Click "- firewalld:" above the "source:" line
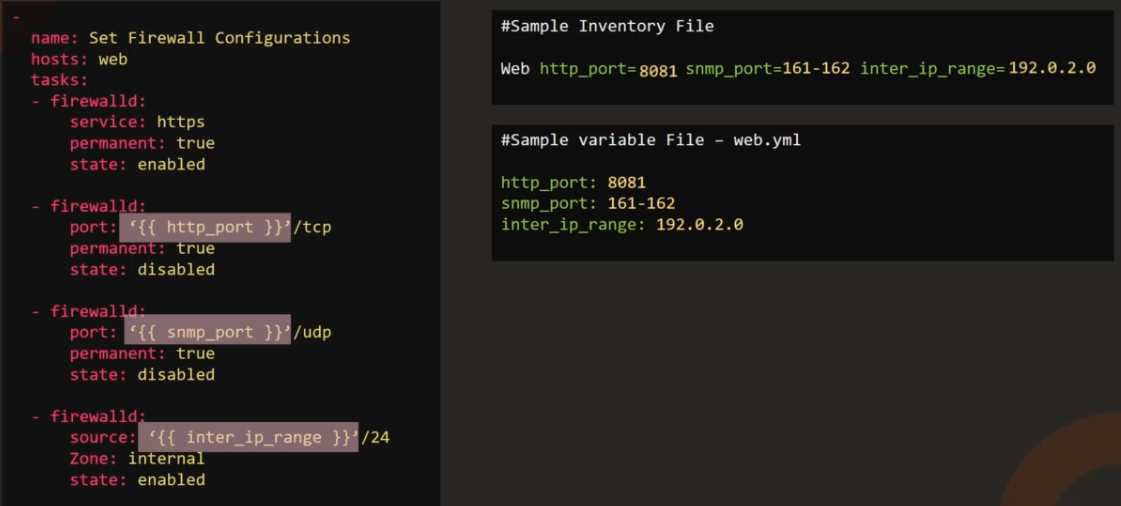This screenshot has width=1121, height=506. (x=89, y=417)
